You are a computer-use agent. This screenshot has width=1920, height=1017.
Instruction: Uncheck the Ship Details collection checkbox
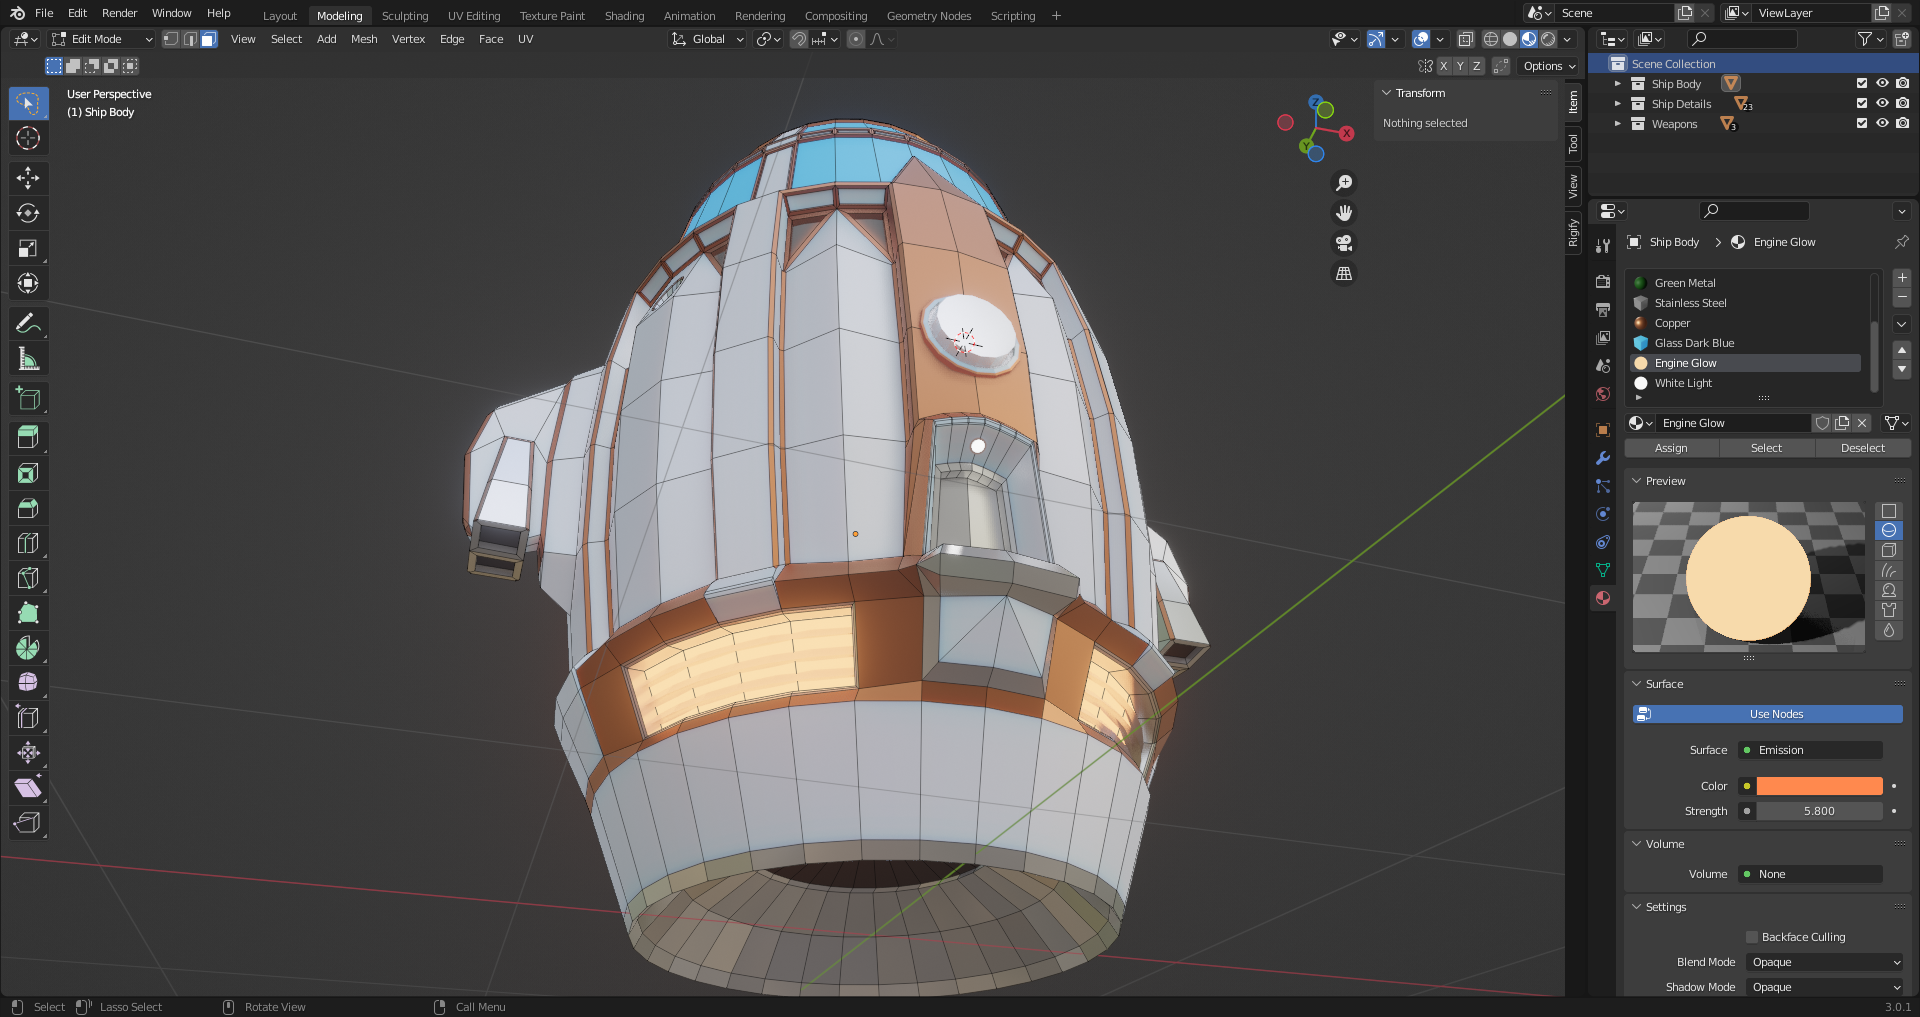1862,104
